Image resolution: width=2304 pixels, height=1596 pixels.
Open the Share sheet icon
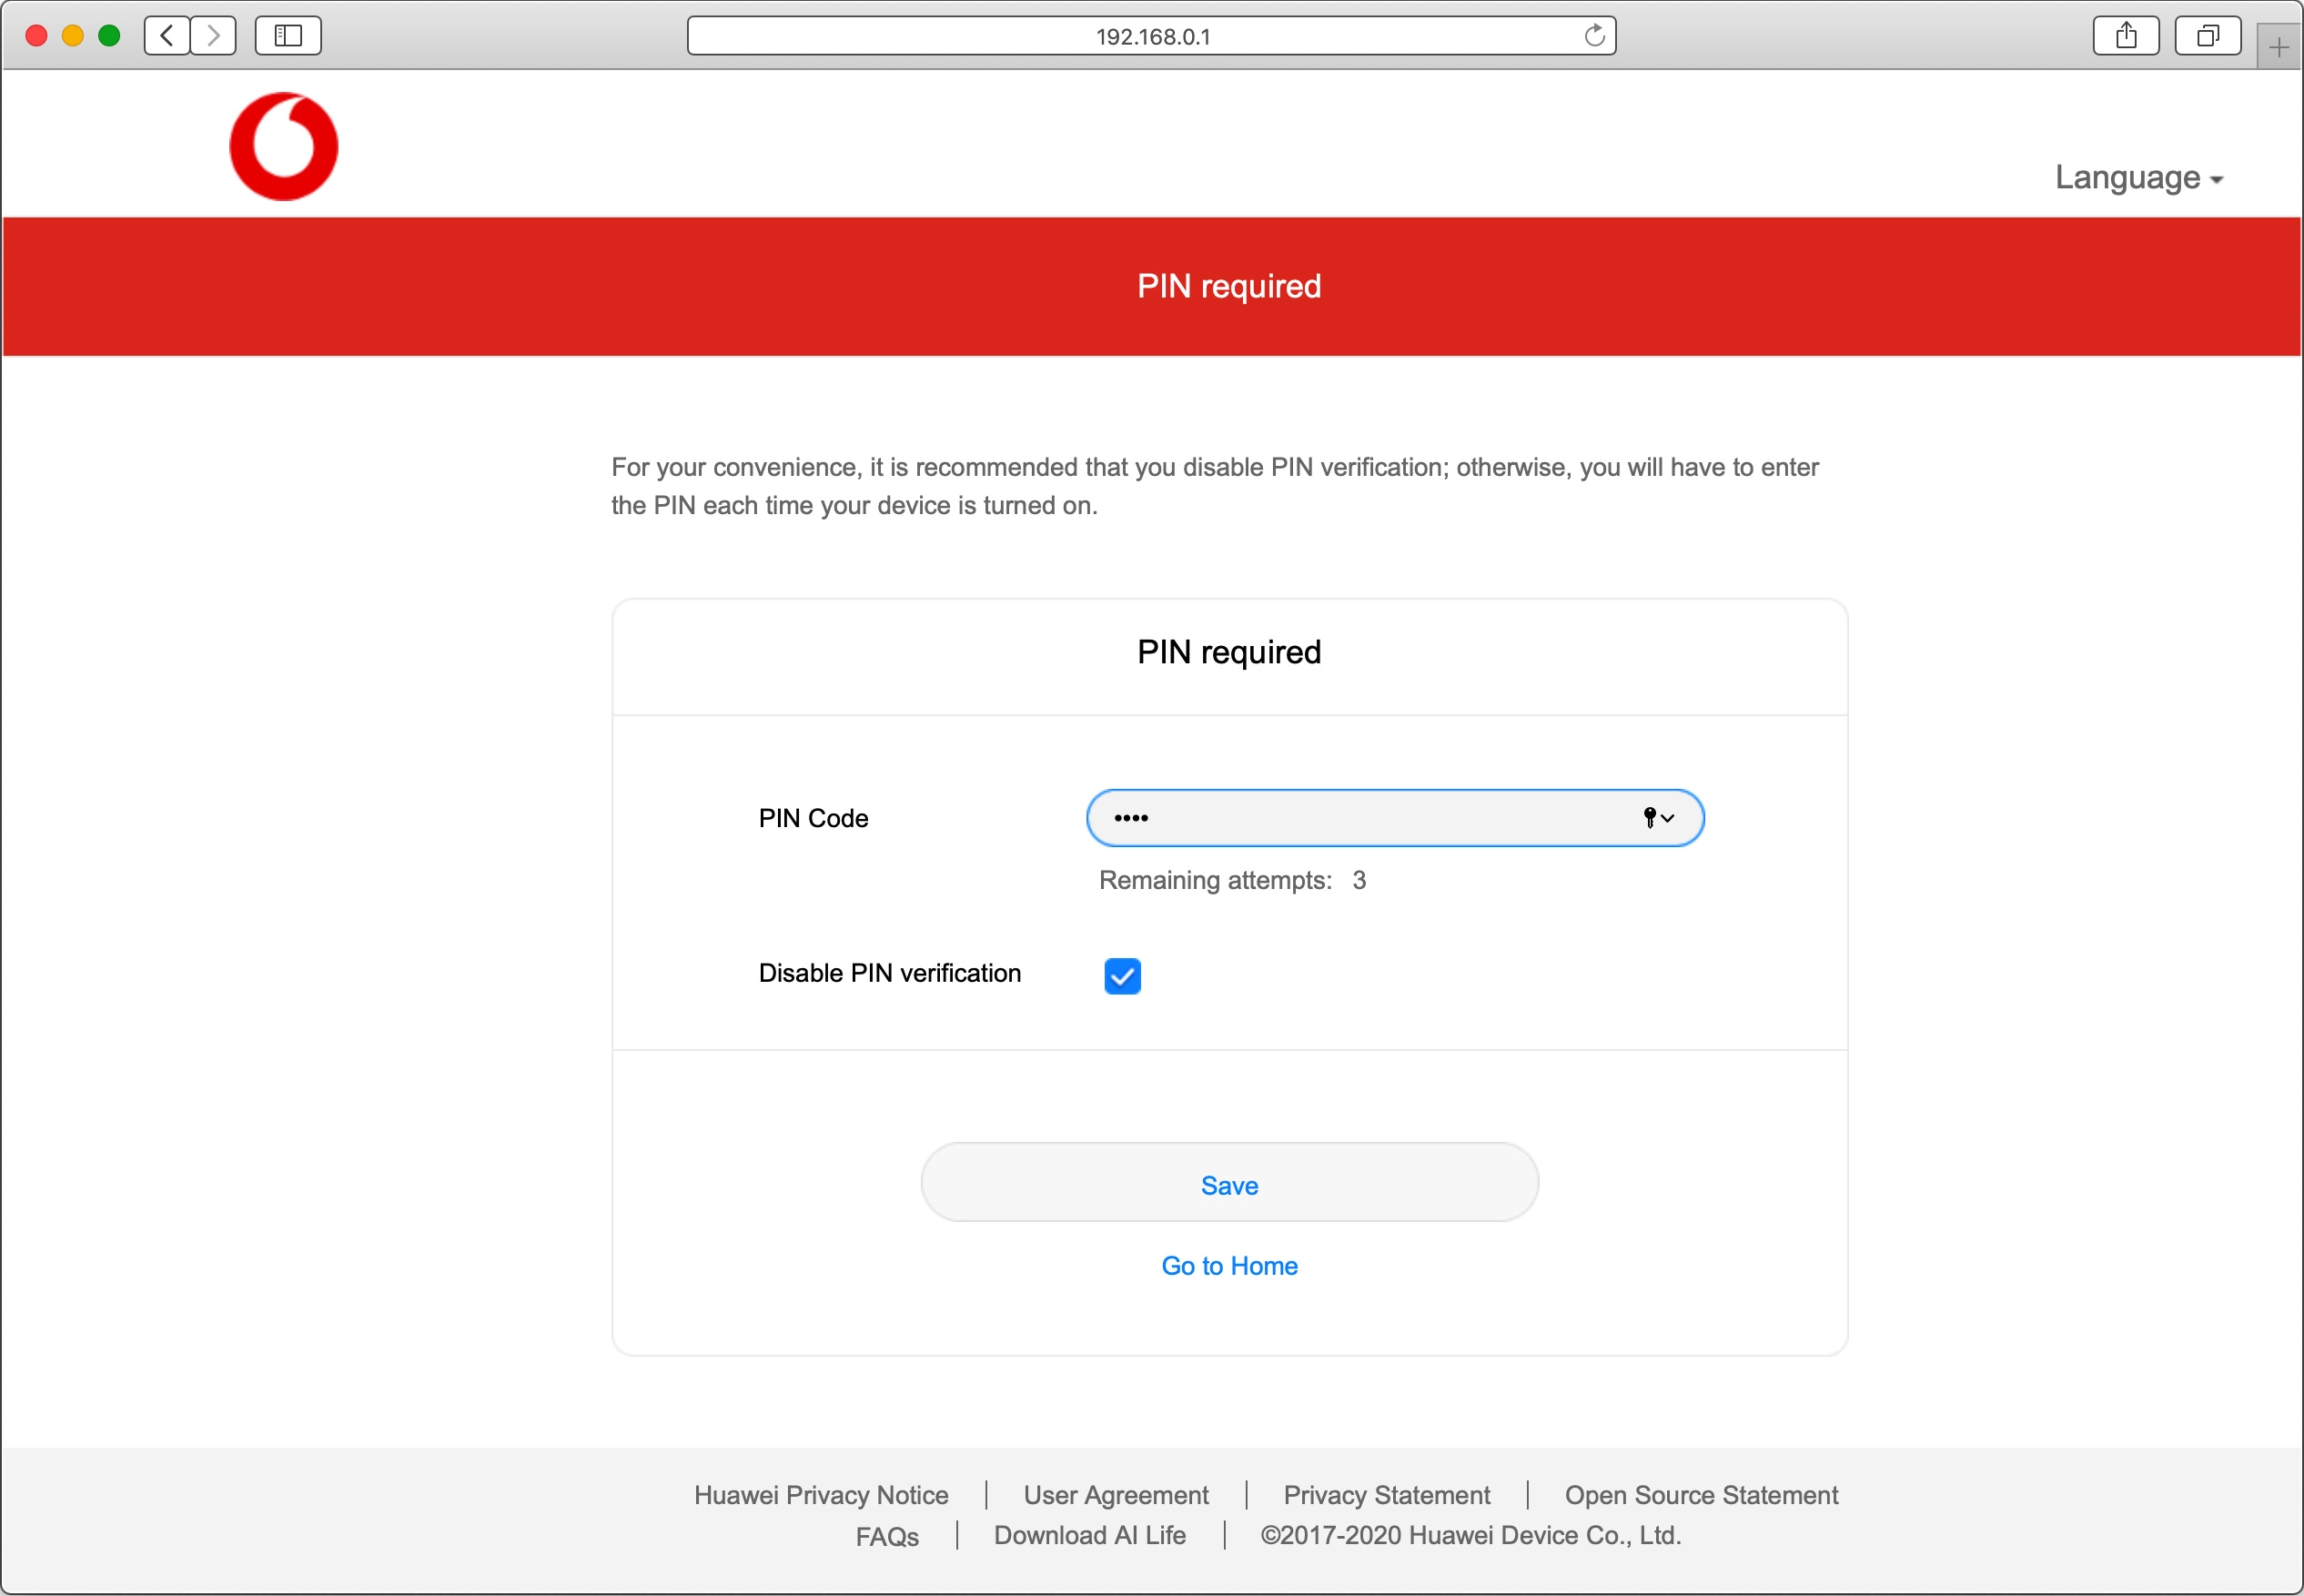click(2126, 36)
